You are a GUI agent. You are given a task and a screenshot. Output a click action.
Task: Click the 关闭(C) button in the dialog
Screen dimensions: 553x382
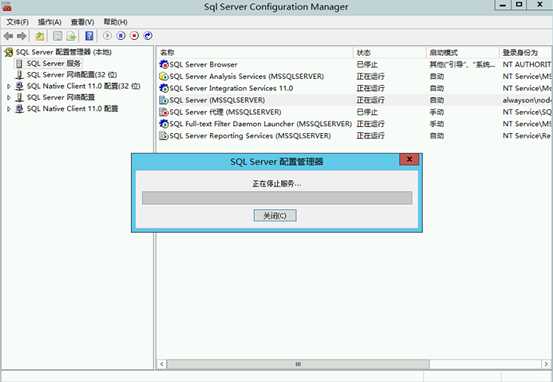275,216
